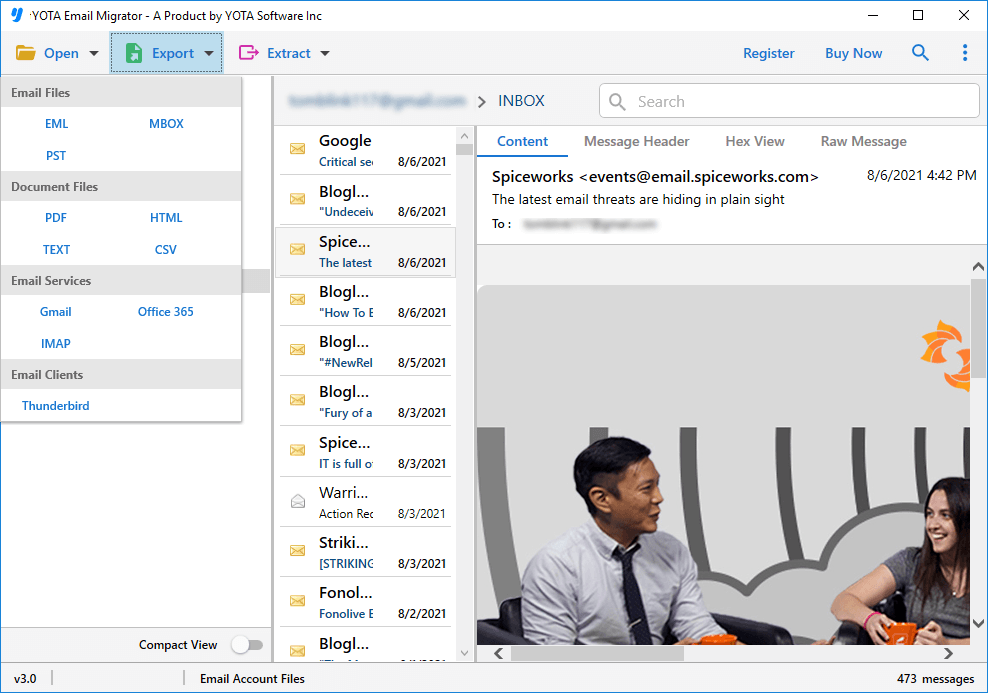
Task: Click the envelope icon next to the Google email
Action: pyautogui.click(x=297, y=149)
